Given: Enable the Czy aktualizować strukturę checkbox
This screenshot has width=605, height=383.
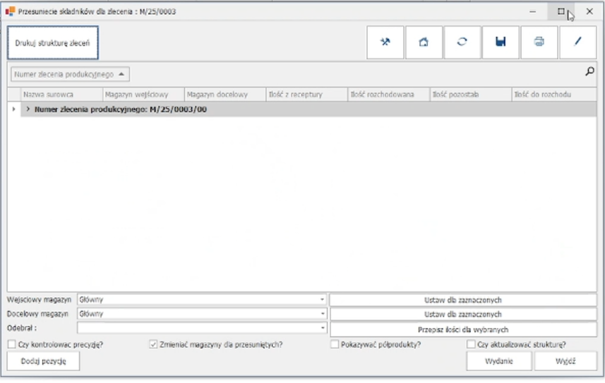Looking at the screenshot, I should click(471, 344).
